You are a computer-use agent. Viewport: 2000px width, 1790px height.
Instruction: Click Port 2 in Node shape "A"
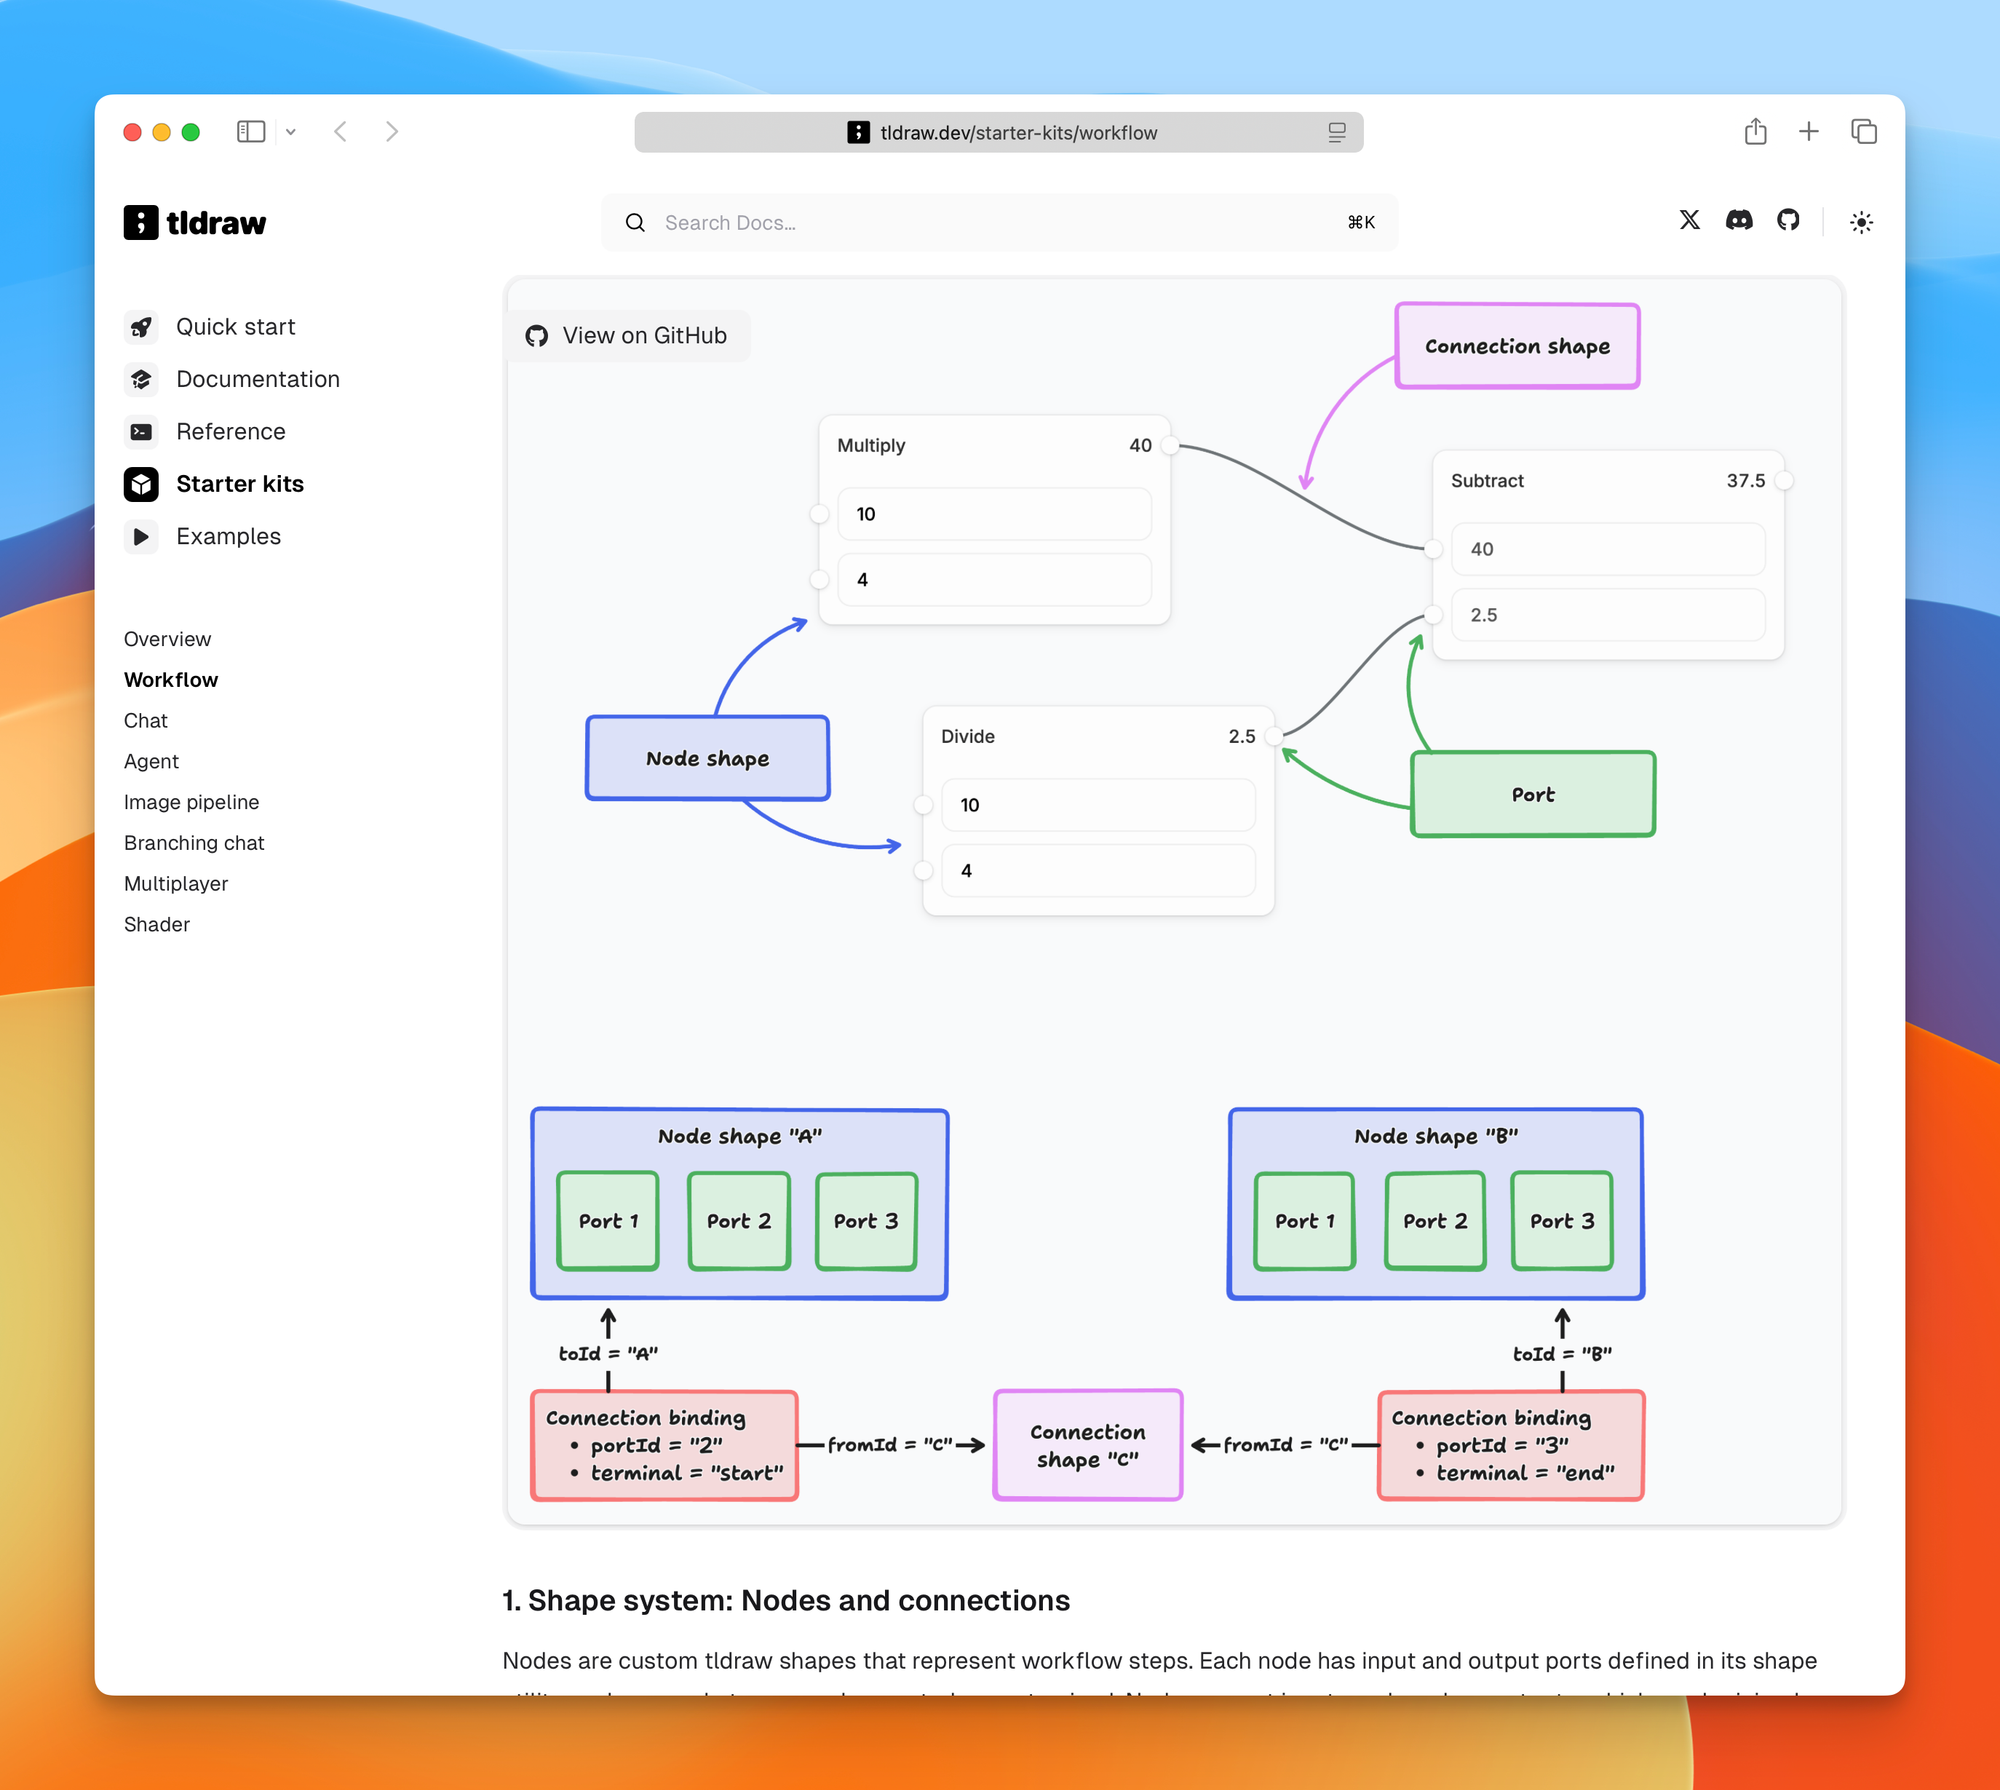(739, 1221)
